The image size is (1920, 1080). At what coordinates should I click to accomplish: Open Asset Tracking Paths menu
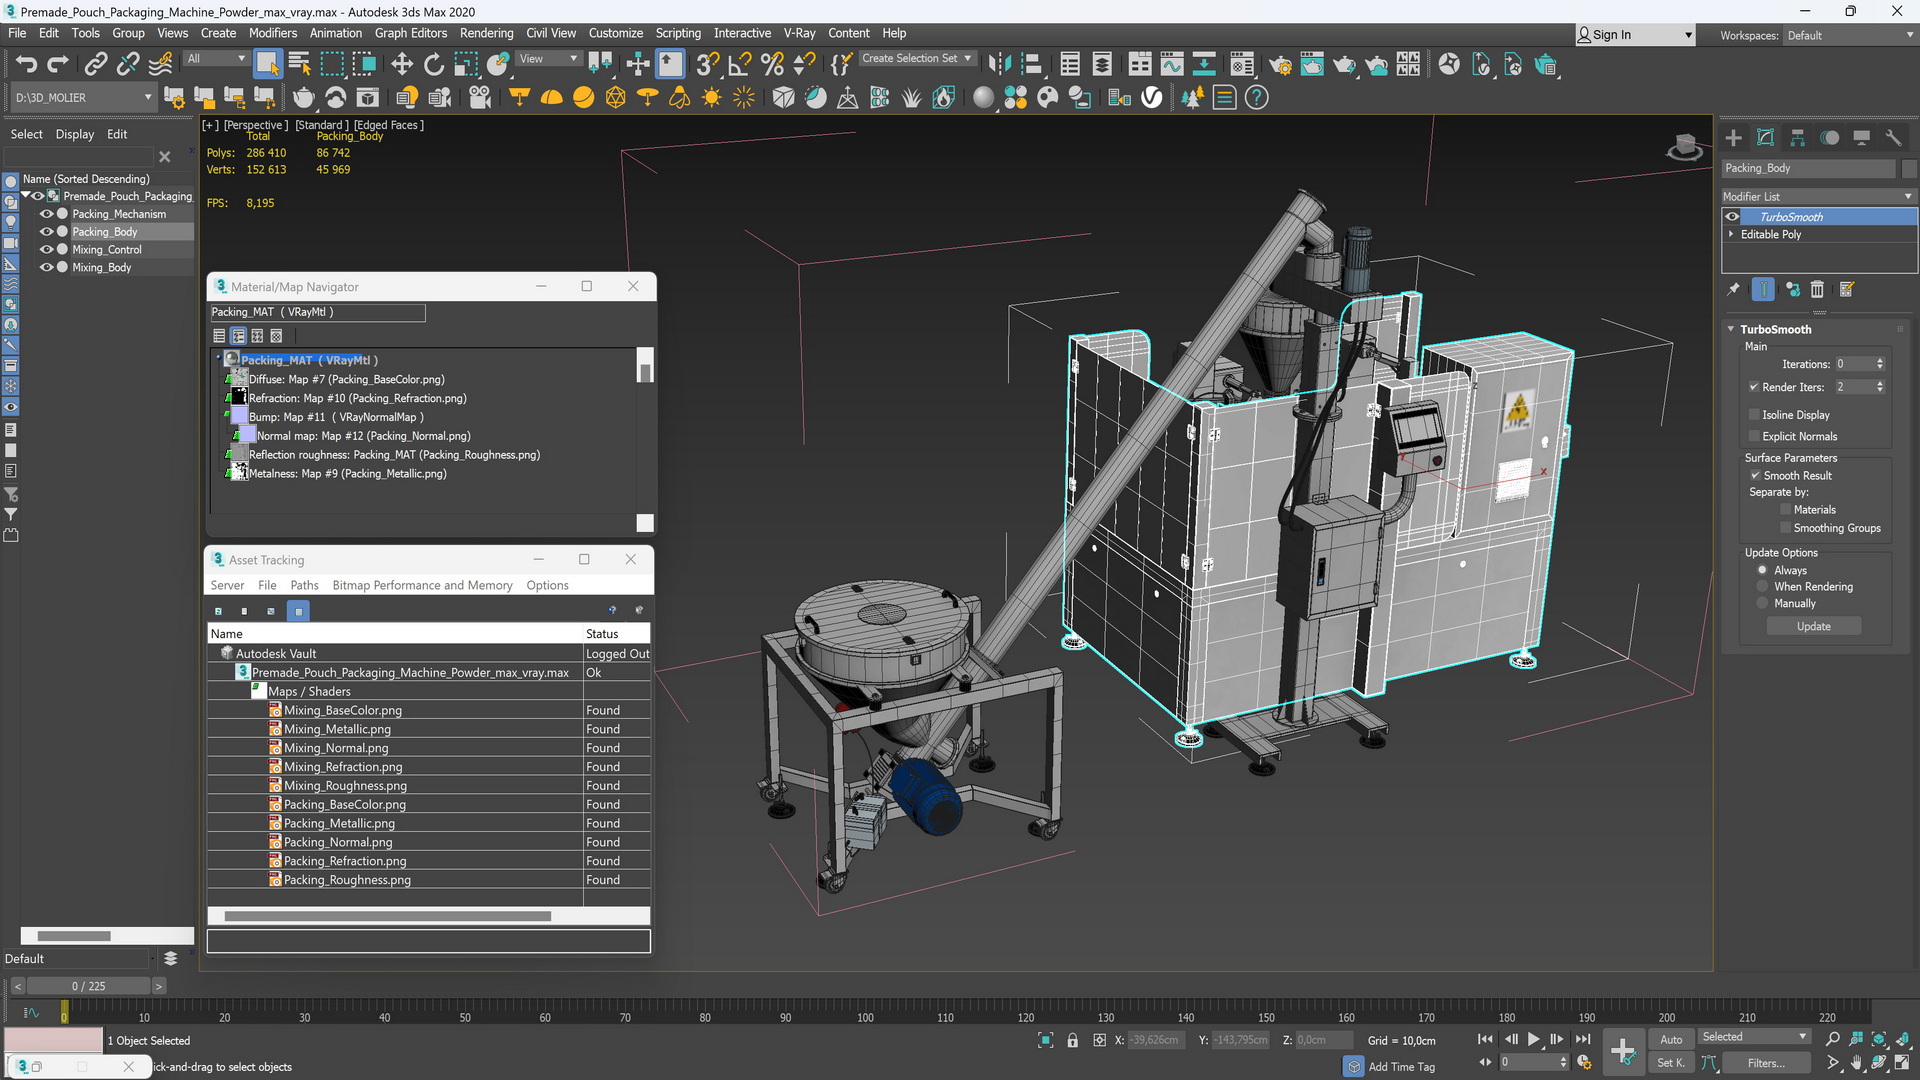[304, 586]
